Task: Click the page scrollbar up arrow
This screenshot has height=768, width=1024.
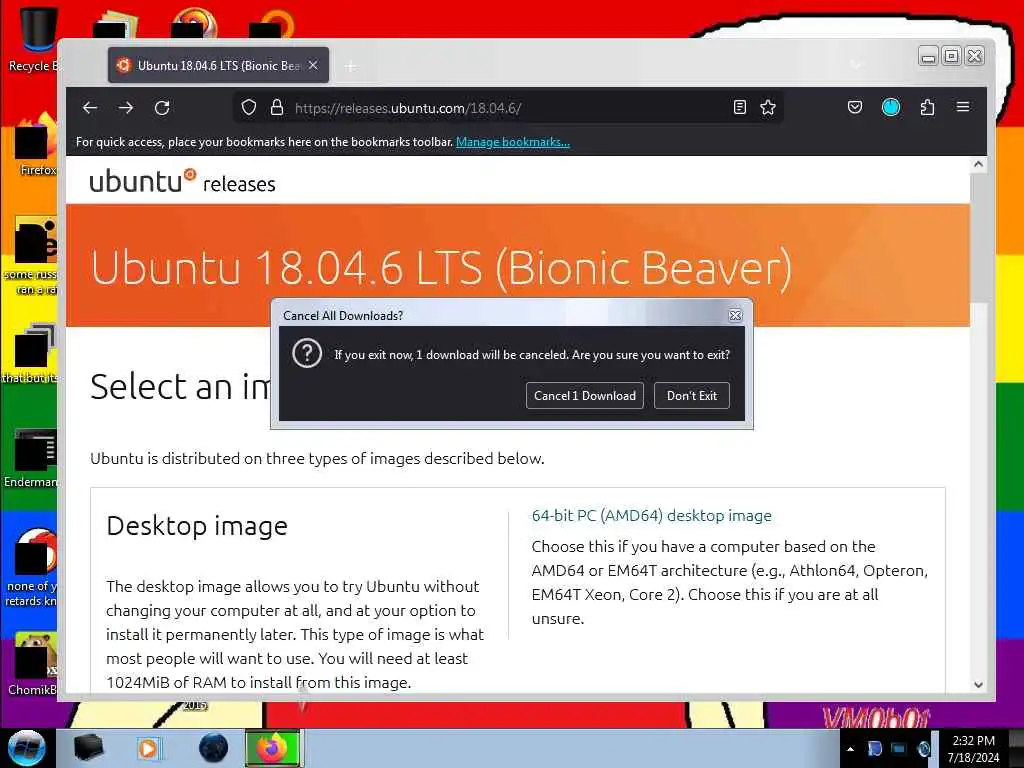Action: pos(978,165)
